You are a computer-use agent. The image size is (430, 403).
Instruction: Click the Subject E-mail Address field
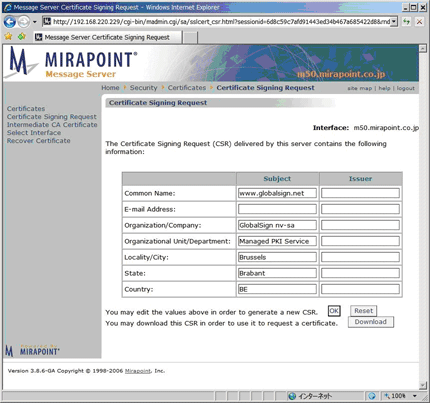tap(277, 209)
